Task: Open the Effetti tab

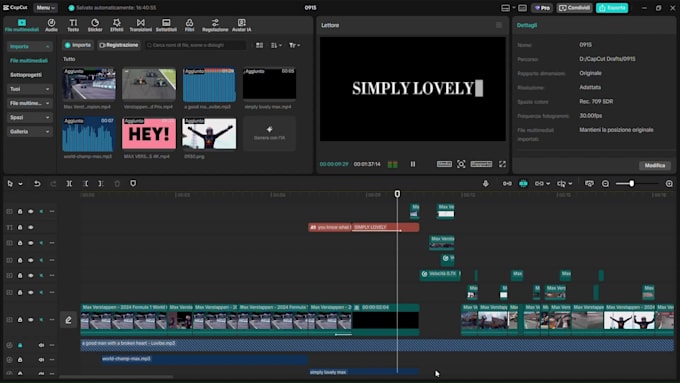Action: pos(117,25)
